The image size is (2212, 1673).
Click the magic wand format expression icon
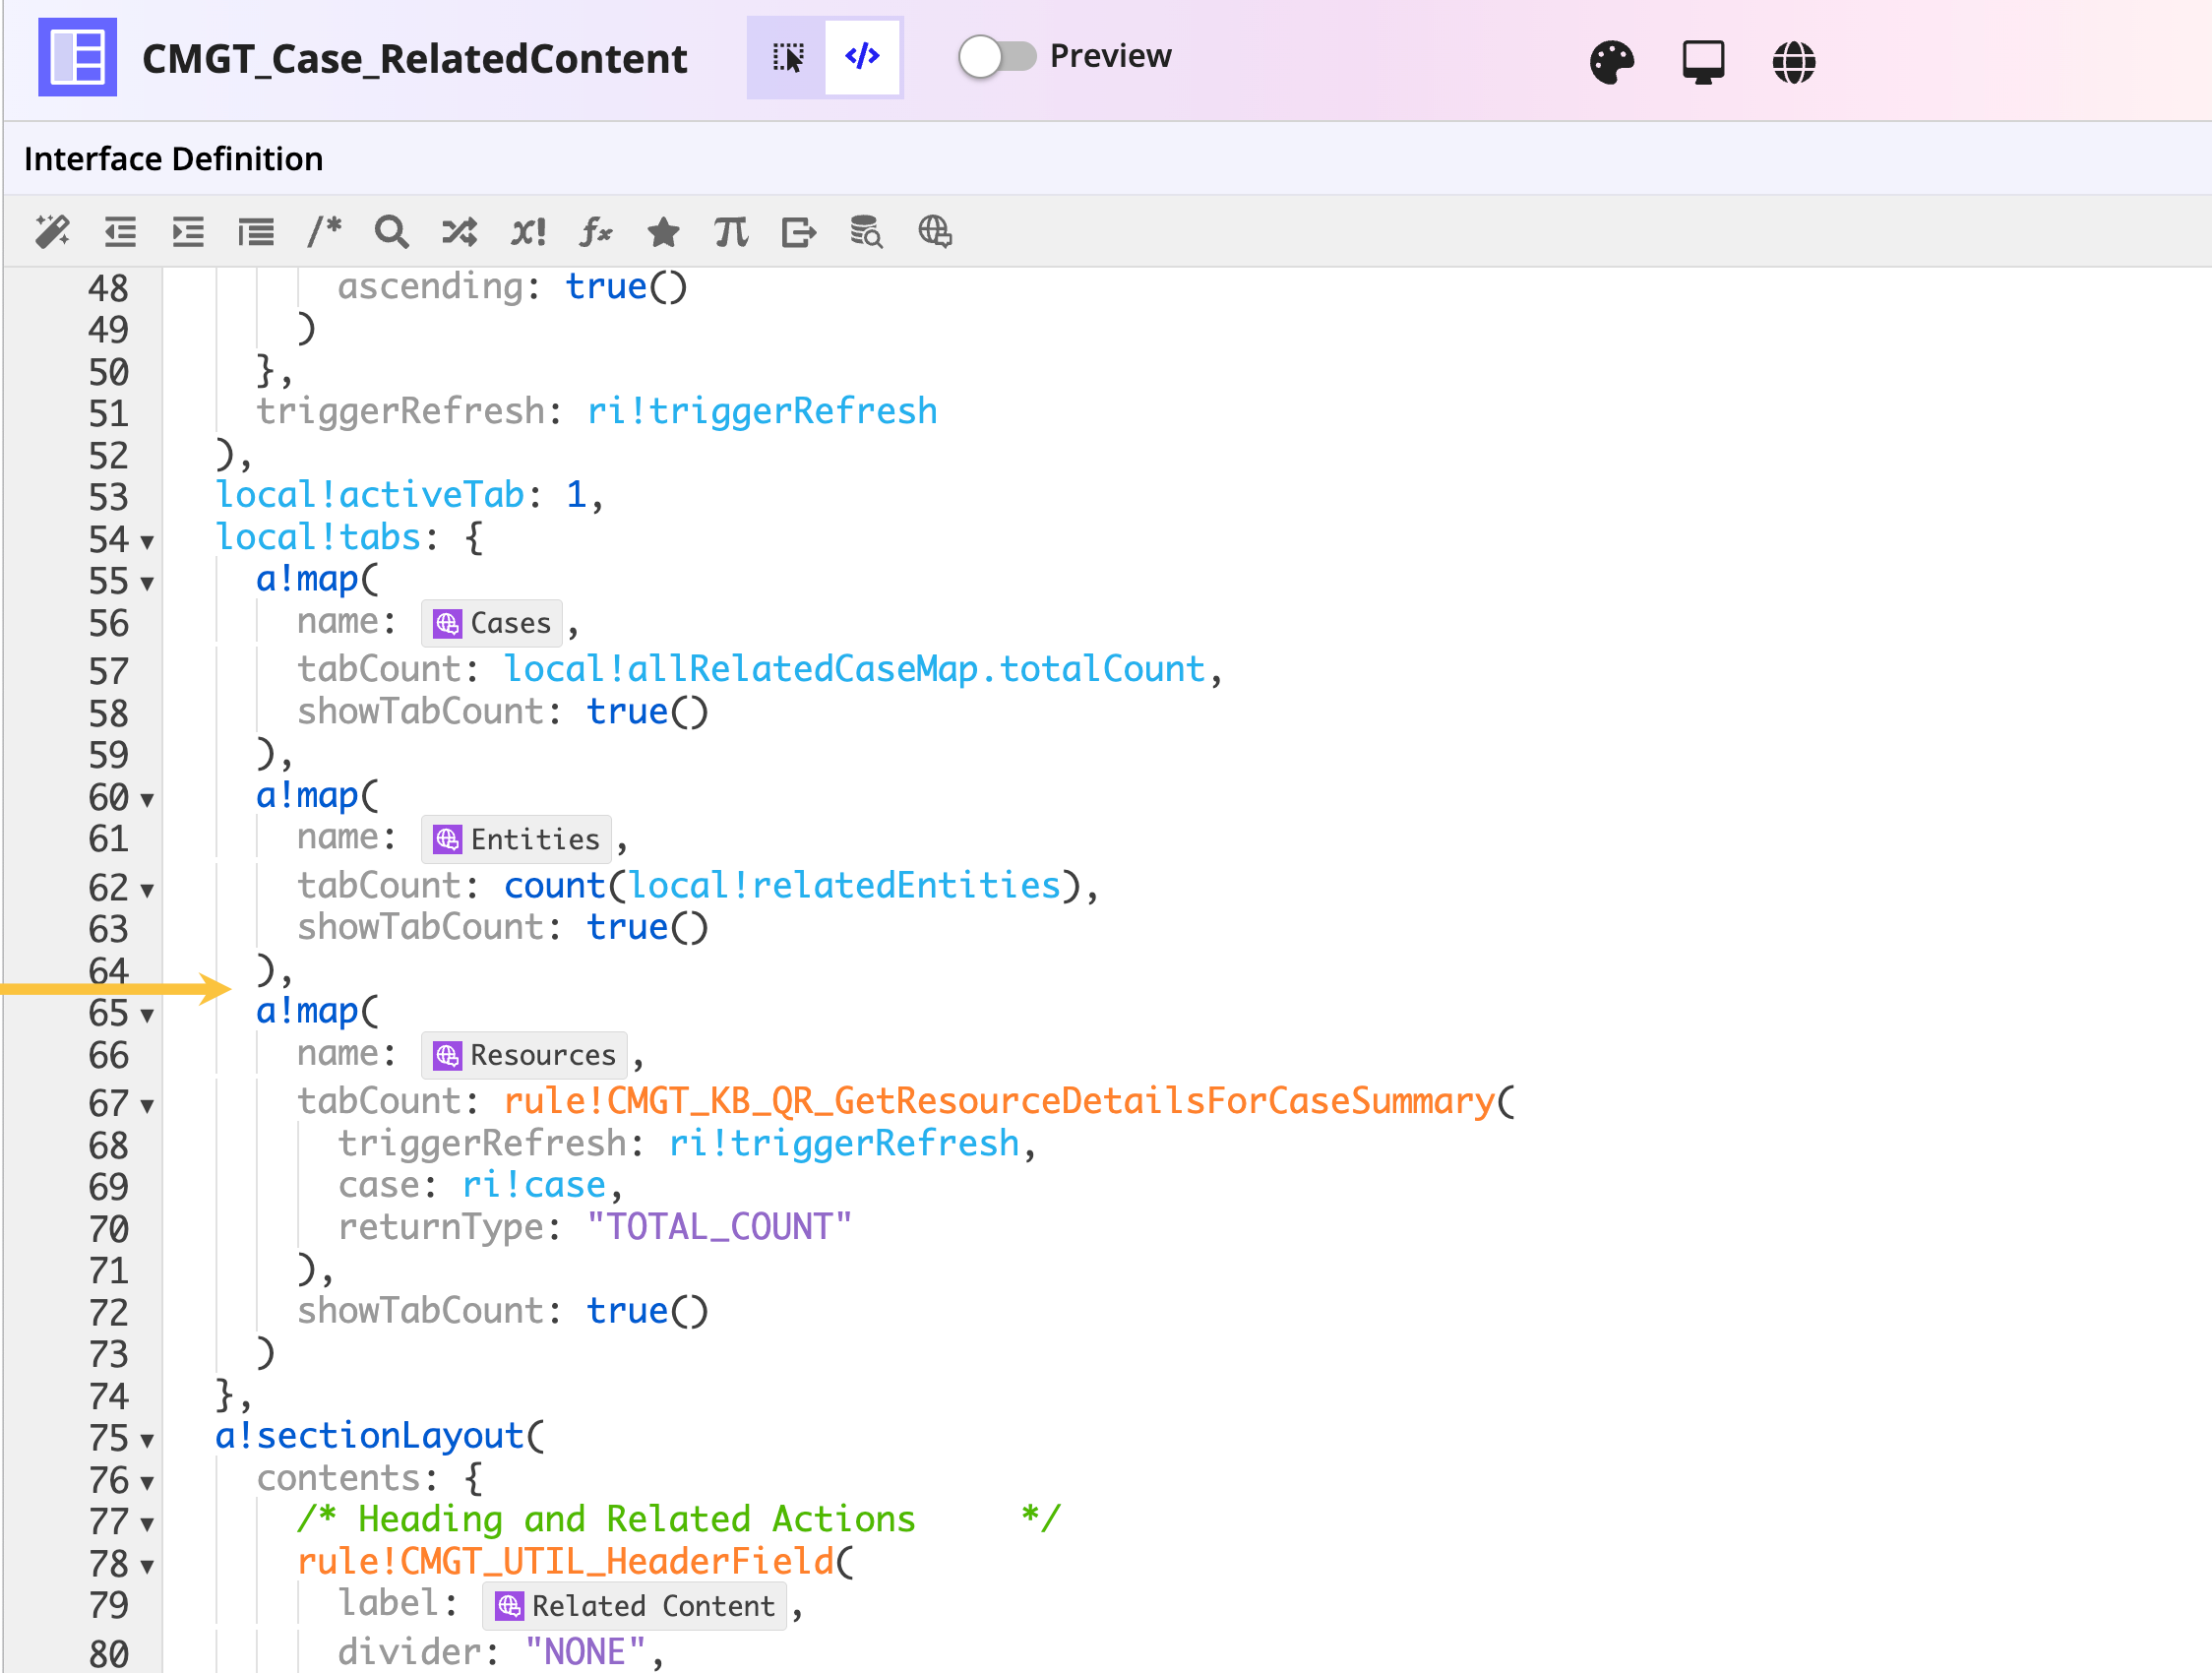pos(52,232)
